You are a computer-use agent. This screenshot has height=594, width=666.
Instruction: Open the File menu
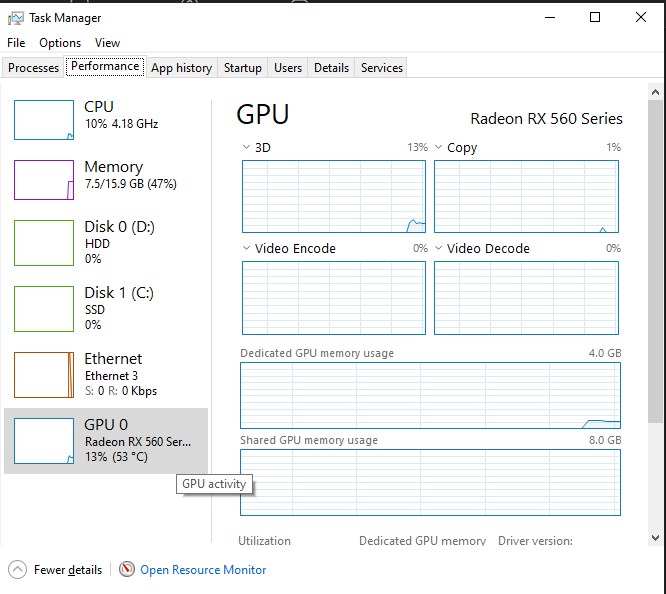click(16, 43)
